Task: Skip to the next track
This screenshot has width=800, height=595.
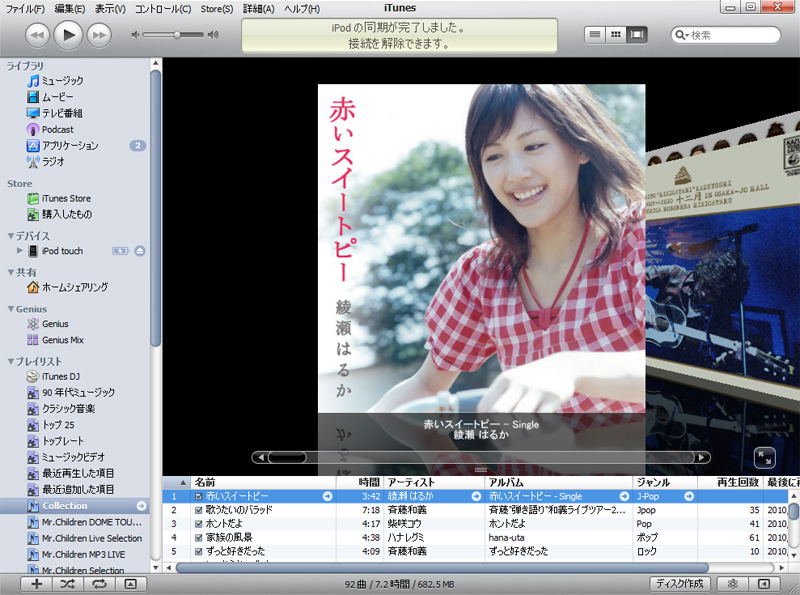Action: click(99, 35)
